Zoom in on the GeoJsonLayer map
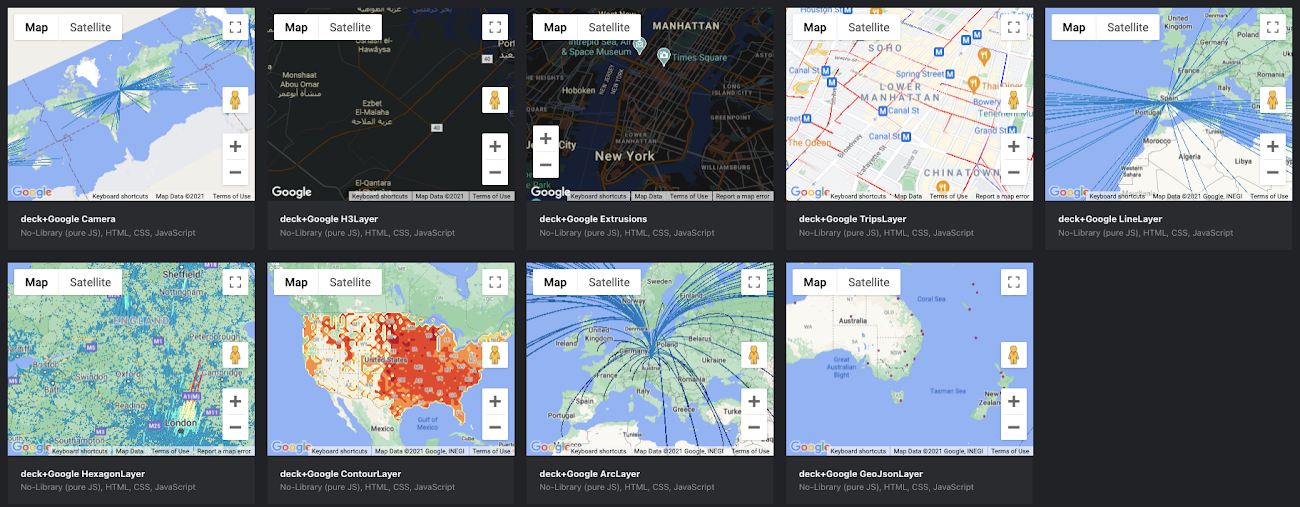 pyautogui.click(x=1014, y=401)
